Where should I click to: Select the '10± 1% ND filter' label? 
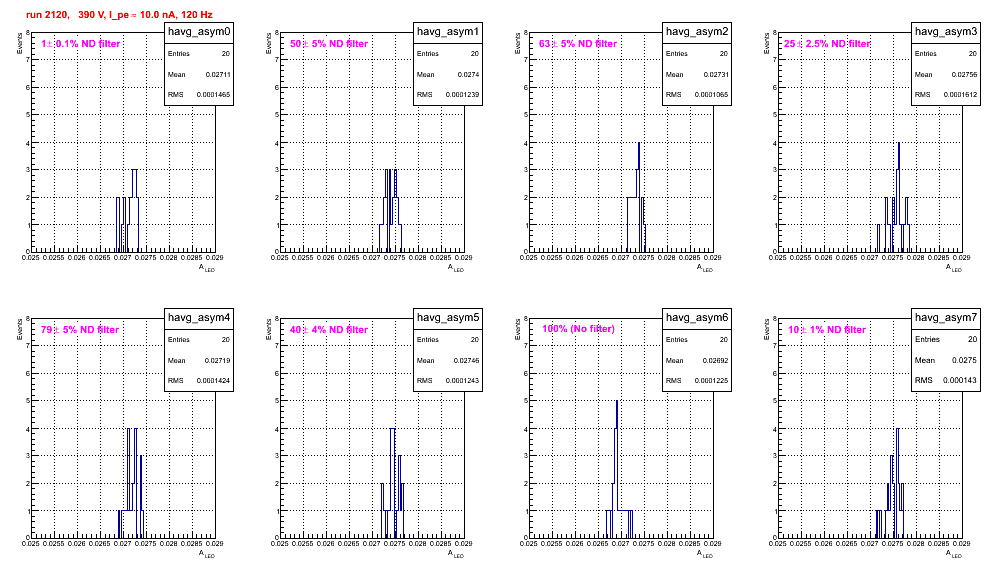tap(827, 329)
